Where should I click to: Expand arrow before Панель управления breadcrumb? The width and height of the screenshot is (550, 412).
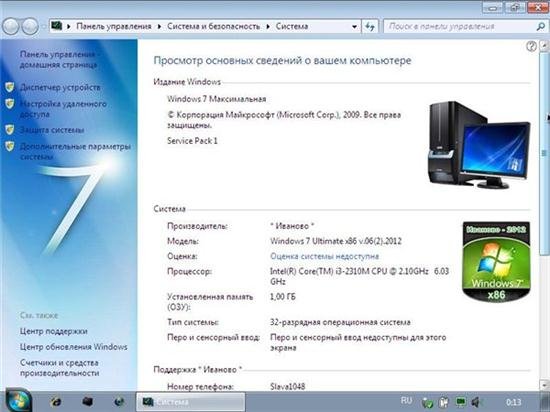tap(69, 27)
